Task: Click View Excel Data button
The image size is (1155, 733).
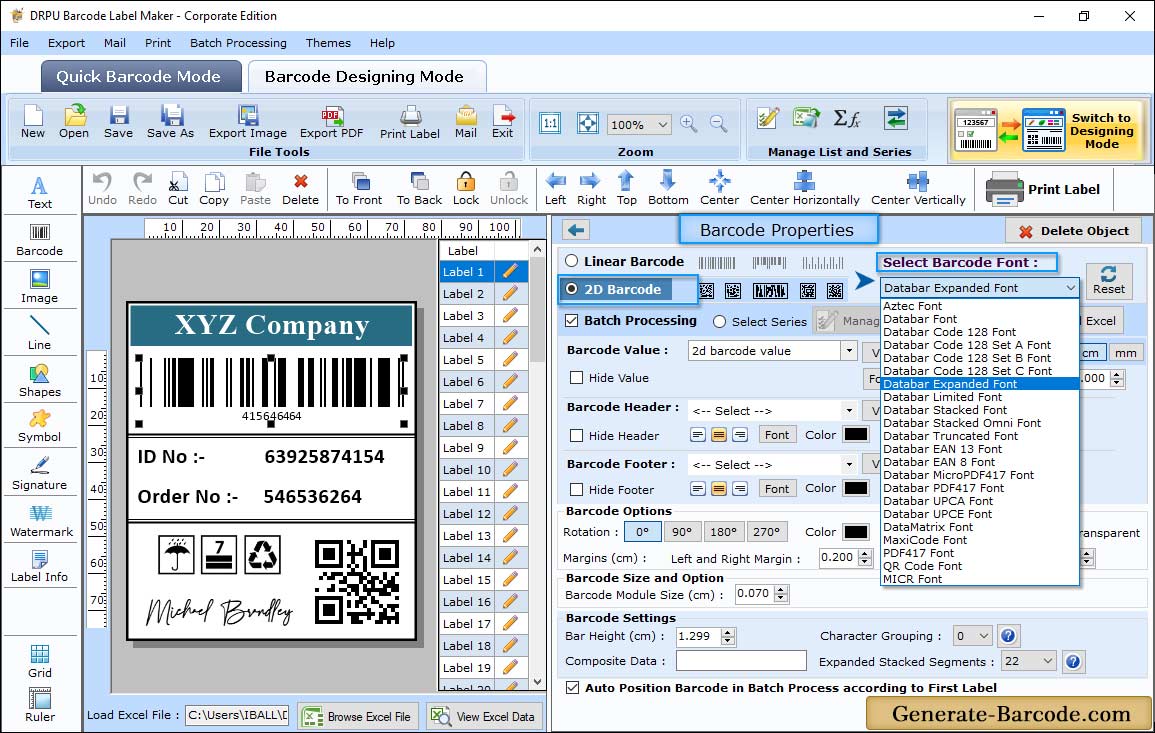Action: point(484,716)
